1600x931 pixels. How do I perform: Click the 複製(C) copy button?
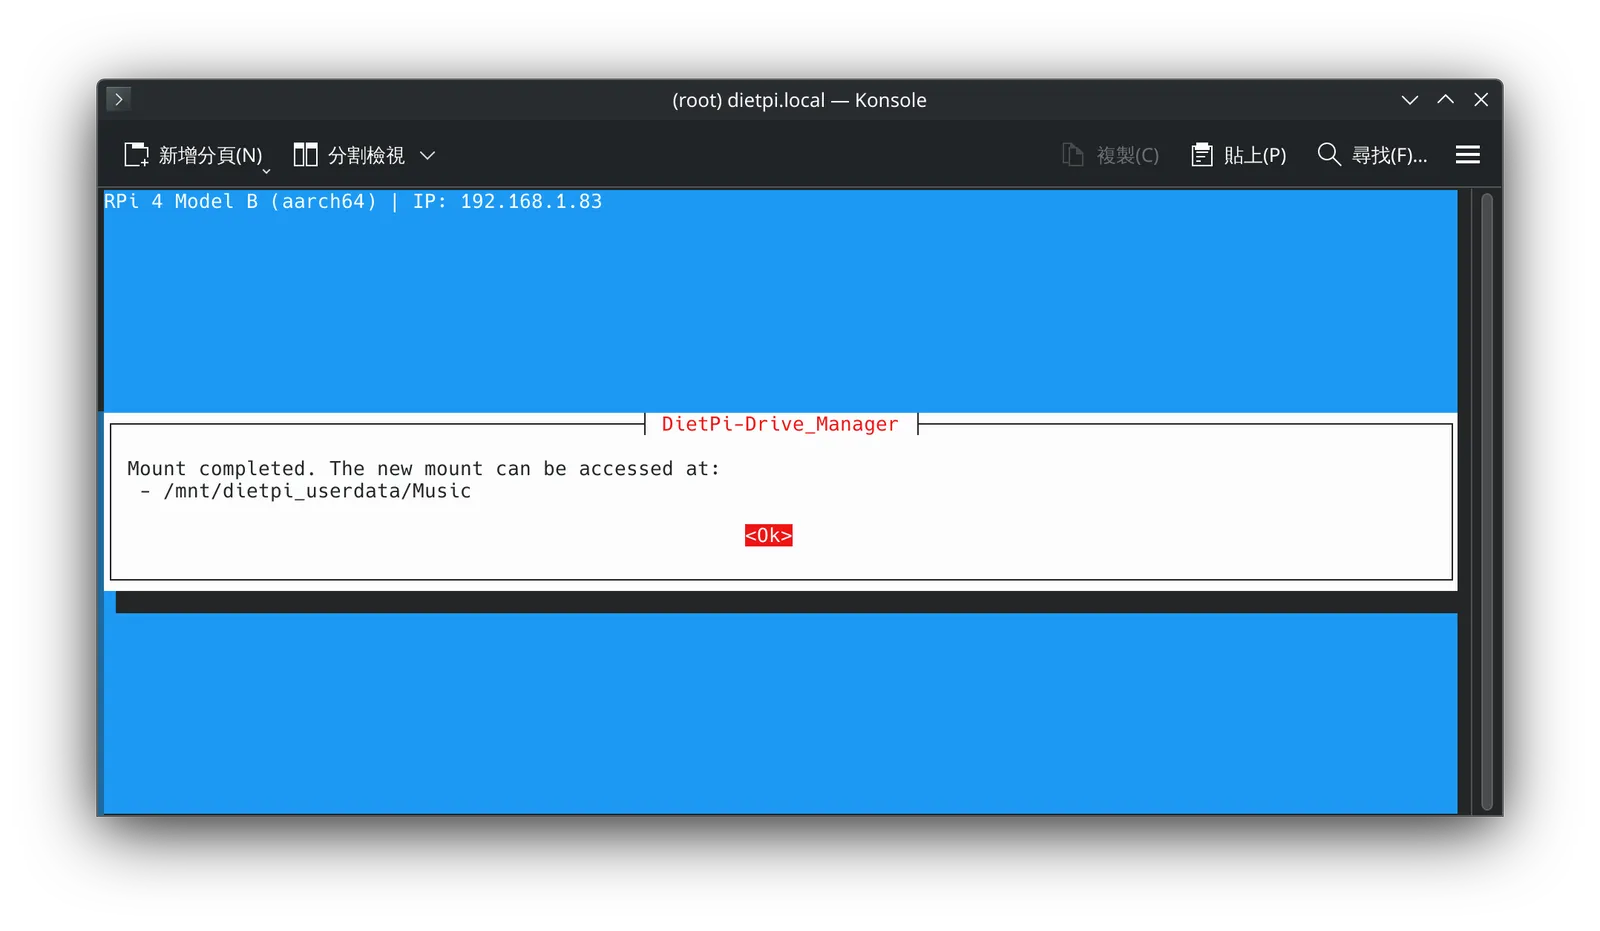1110,155
